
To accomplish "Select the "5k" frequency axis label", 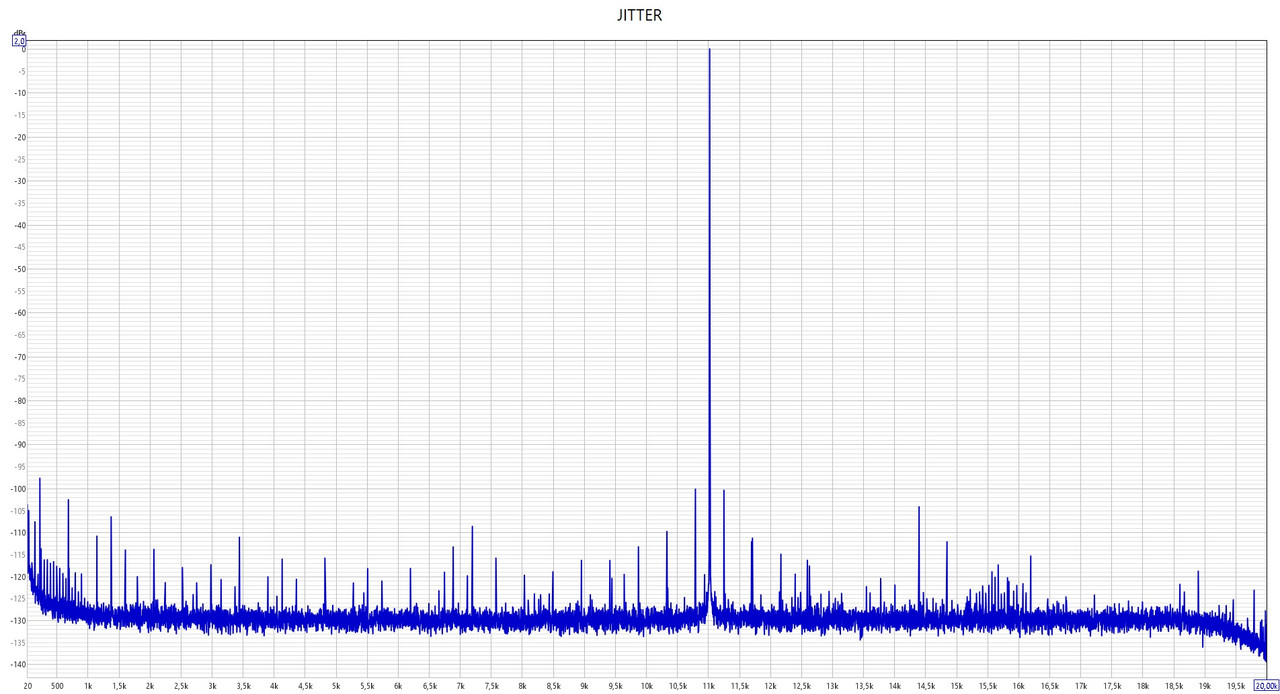I will coord(336,686).
